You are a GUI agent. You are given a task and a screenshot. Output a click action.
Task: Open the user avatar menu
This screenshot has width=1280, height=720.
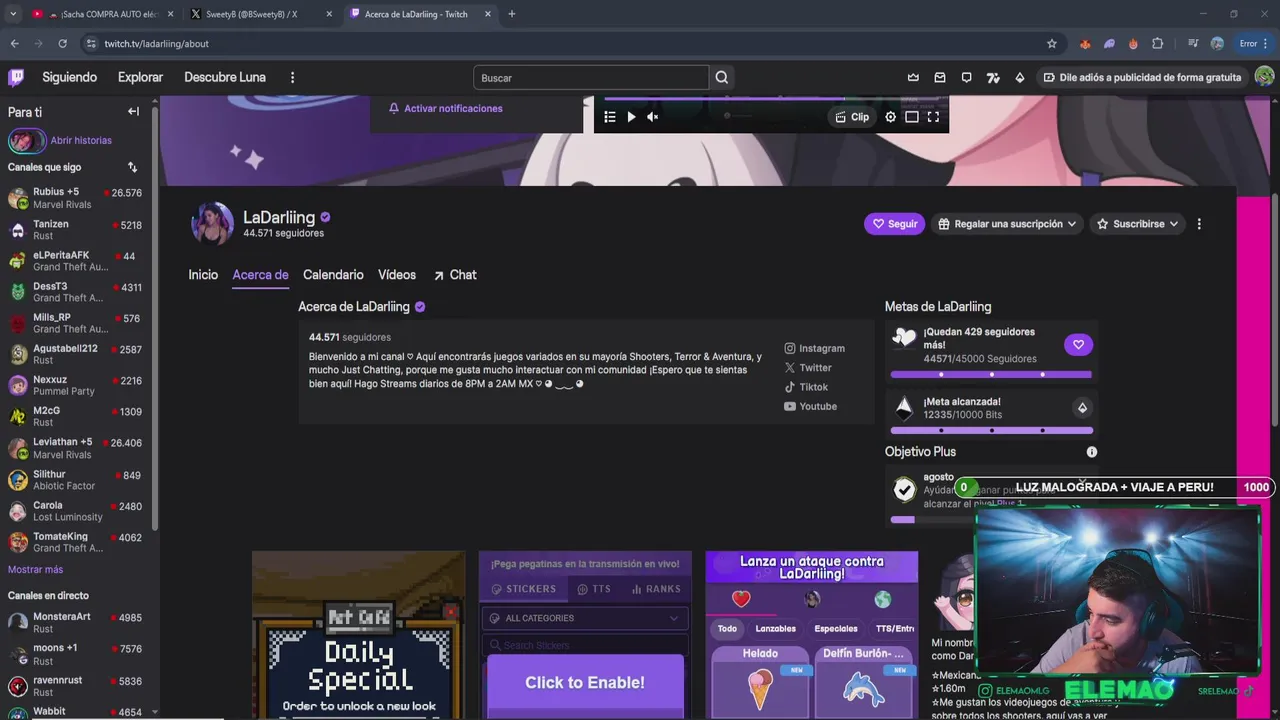(1264, 77)
